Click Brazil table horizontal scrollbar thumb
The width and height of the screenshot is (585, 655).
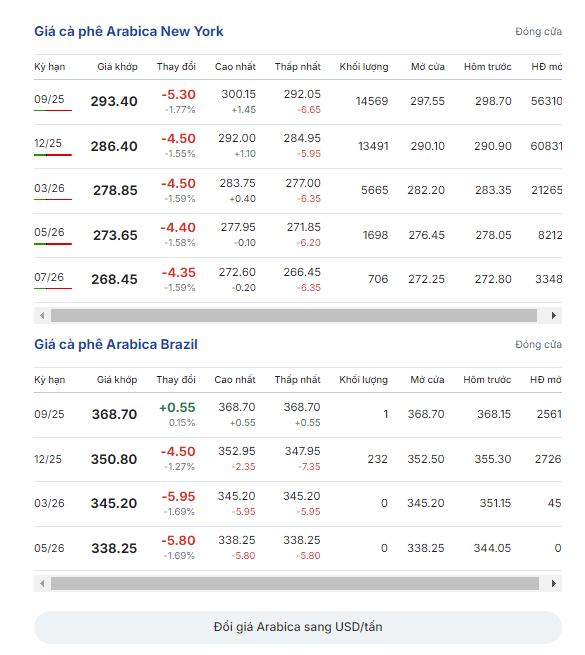pyautogui.click(x=295, y=584)
